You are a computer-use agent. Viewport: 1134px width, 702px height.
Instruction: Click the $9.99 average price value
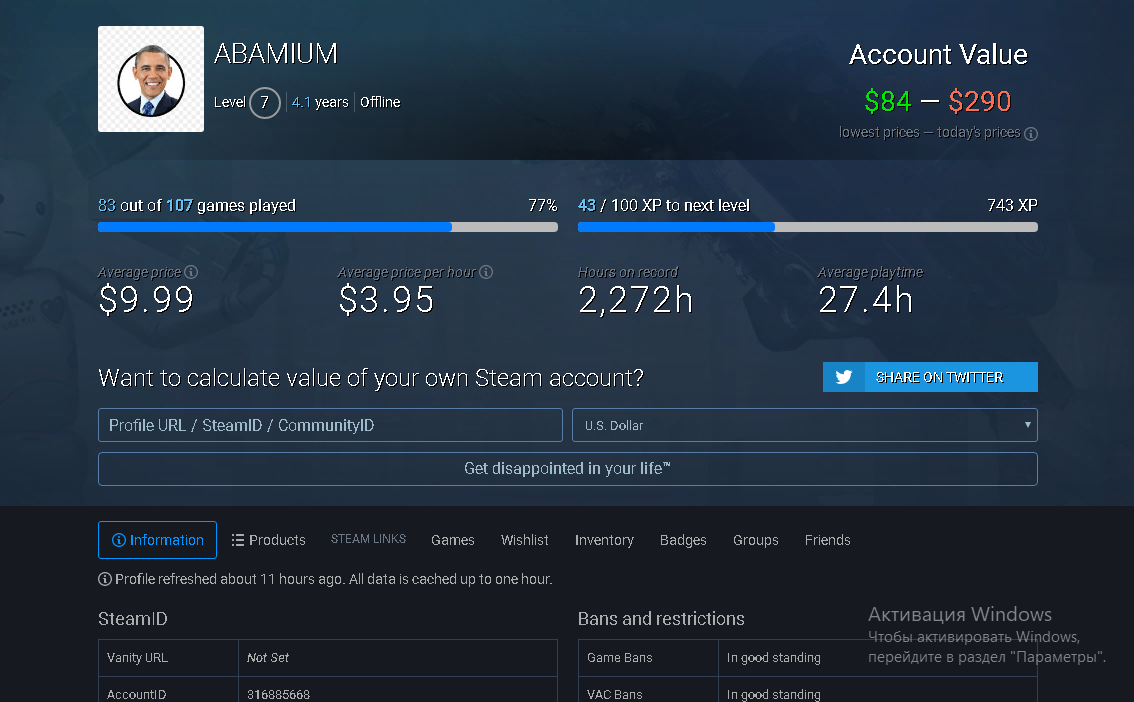coord(146,299)
